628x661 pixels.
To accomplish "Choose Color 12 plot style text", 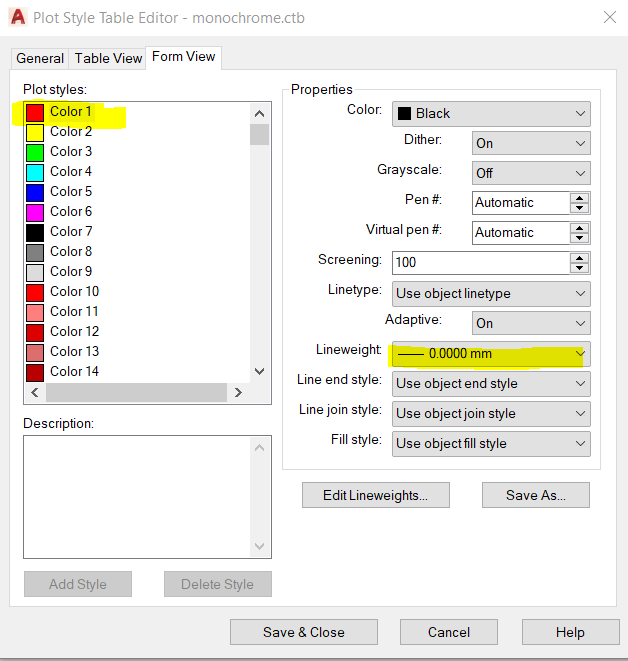I will click(x=74, y=331).
